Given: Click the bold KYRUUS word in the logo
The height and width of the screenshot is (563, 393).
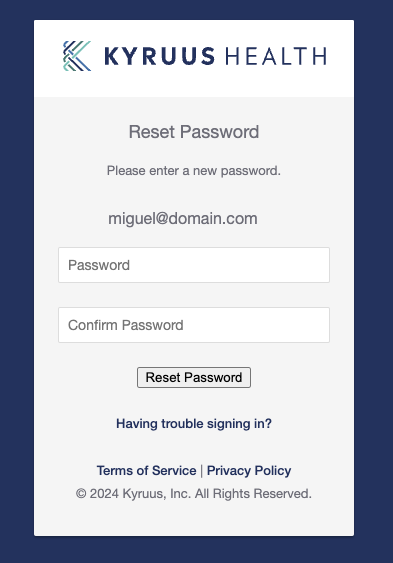Looking at the screenshot, I should click(x=160, y=56).
